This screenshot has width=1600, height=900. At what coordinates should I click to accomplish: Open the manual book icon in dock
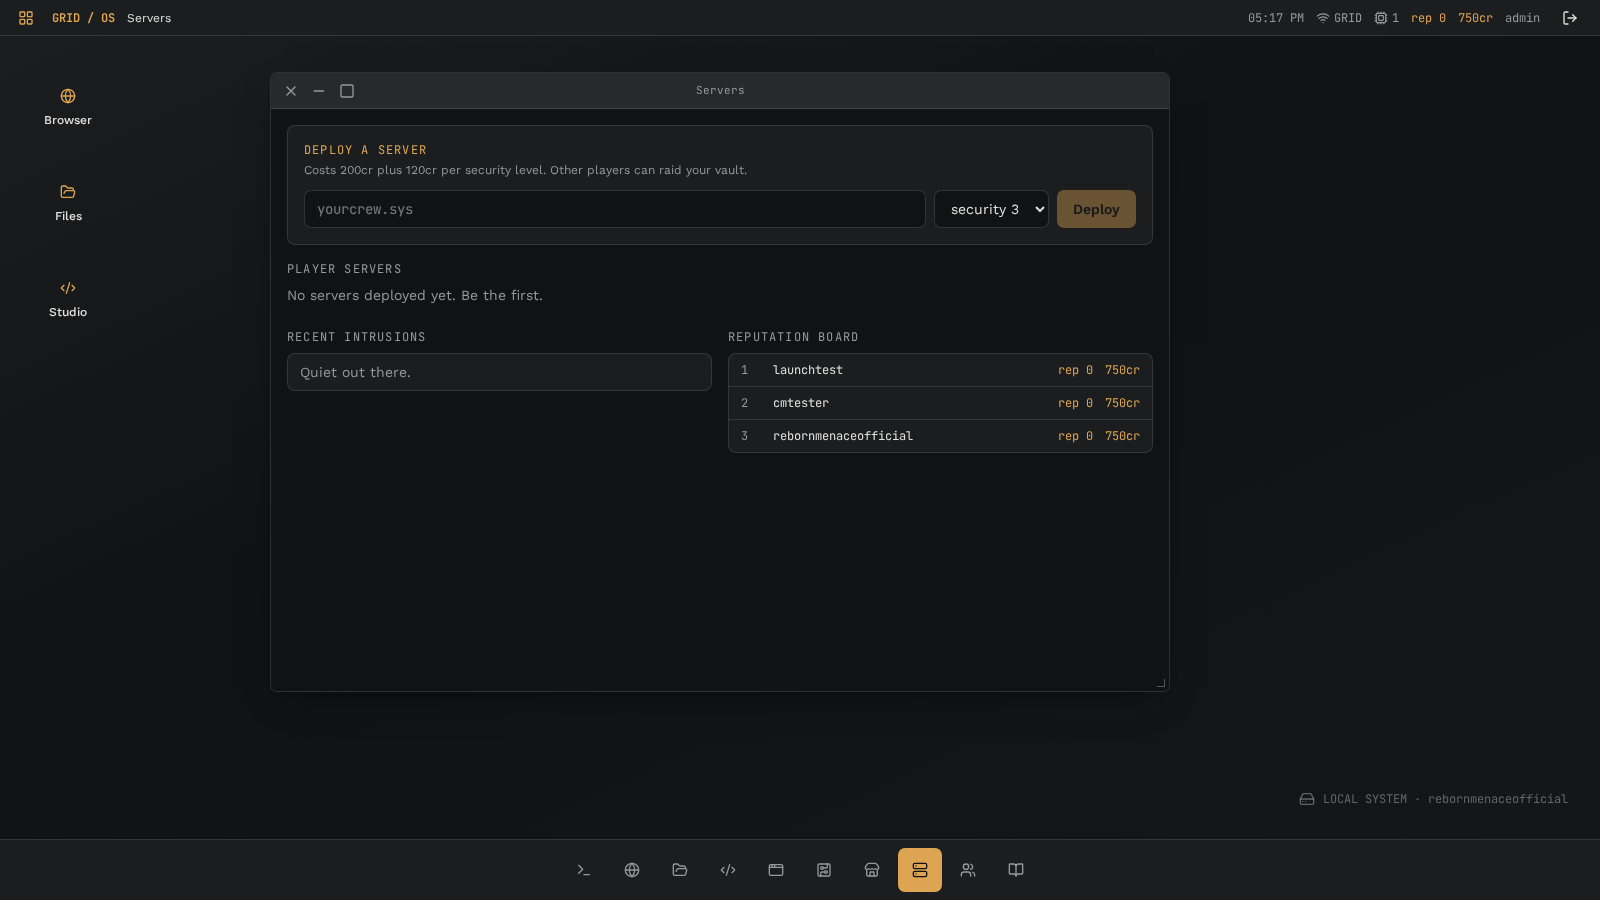(1016, 870)
